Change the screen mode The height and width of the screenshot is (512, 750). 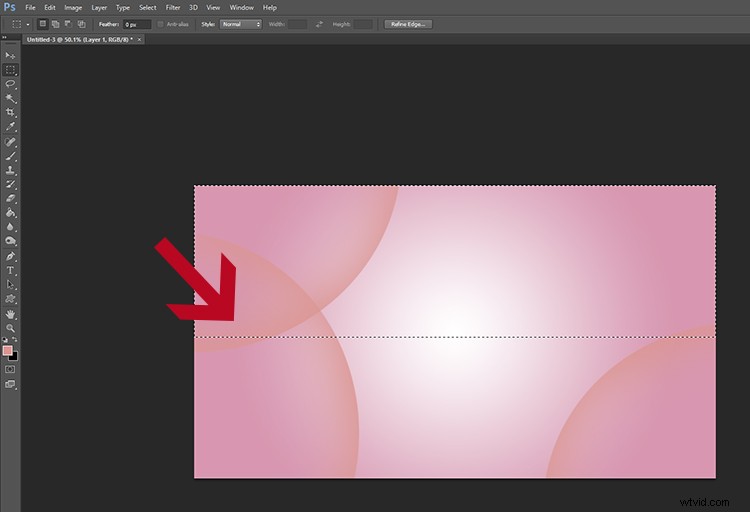pos(10,384)
